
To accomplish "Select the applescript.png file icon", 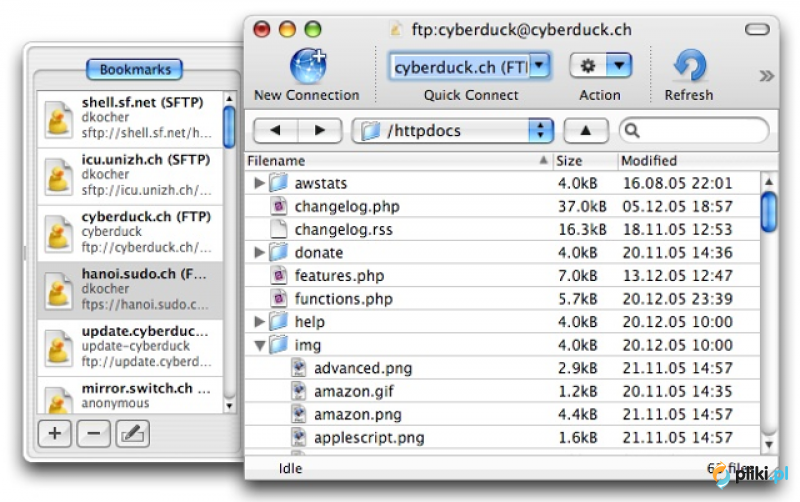I will coord(298,437).
